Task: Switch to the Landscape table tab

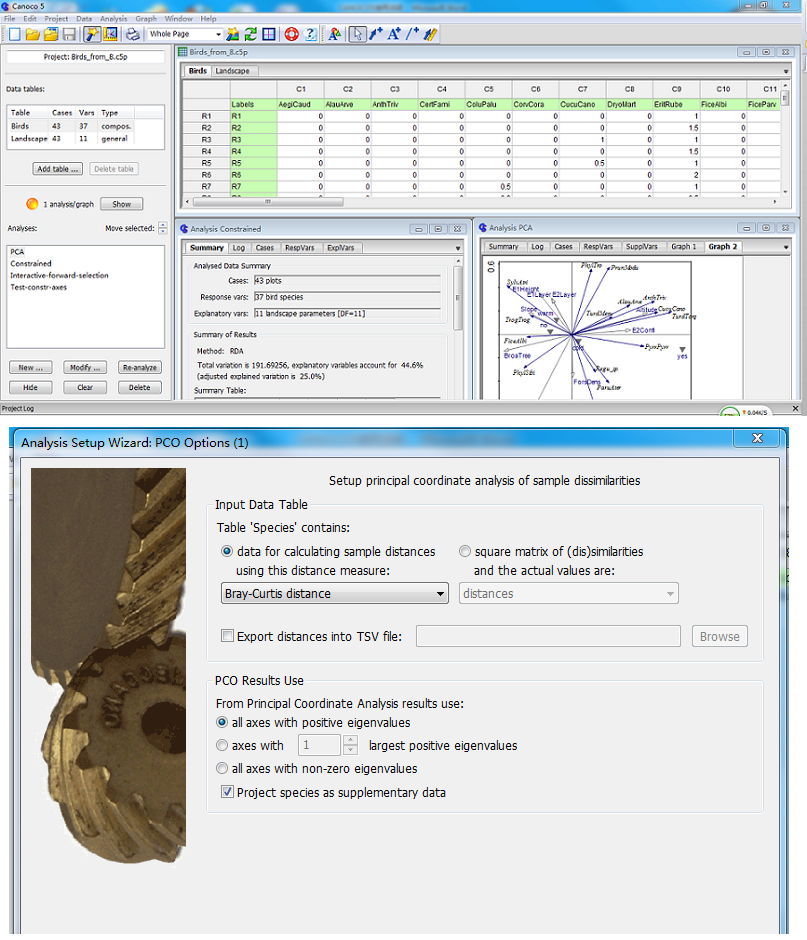Action: coord(233,71)
